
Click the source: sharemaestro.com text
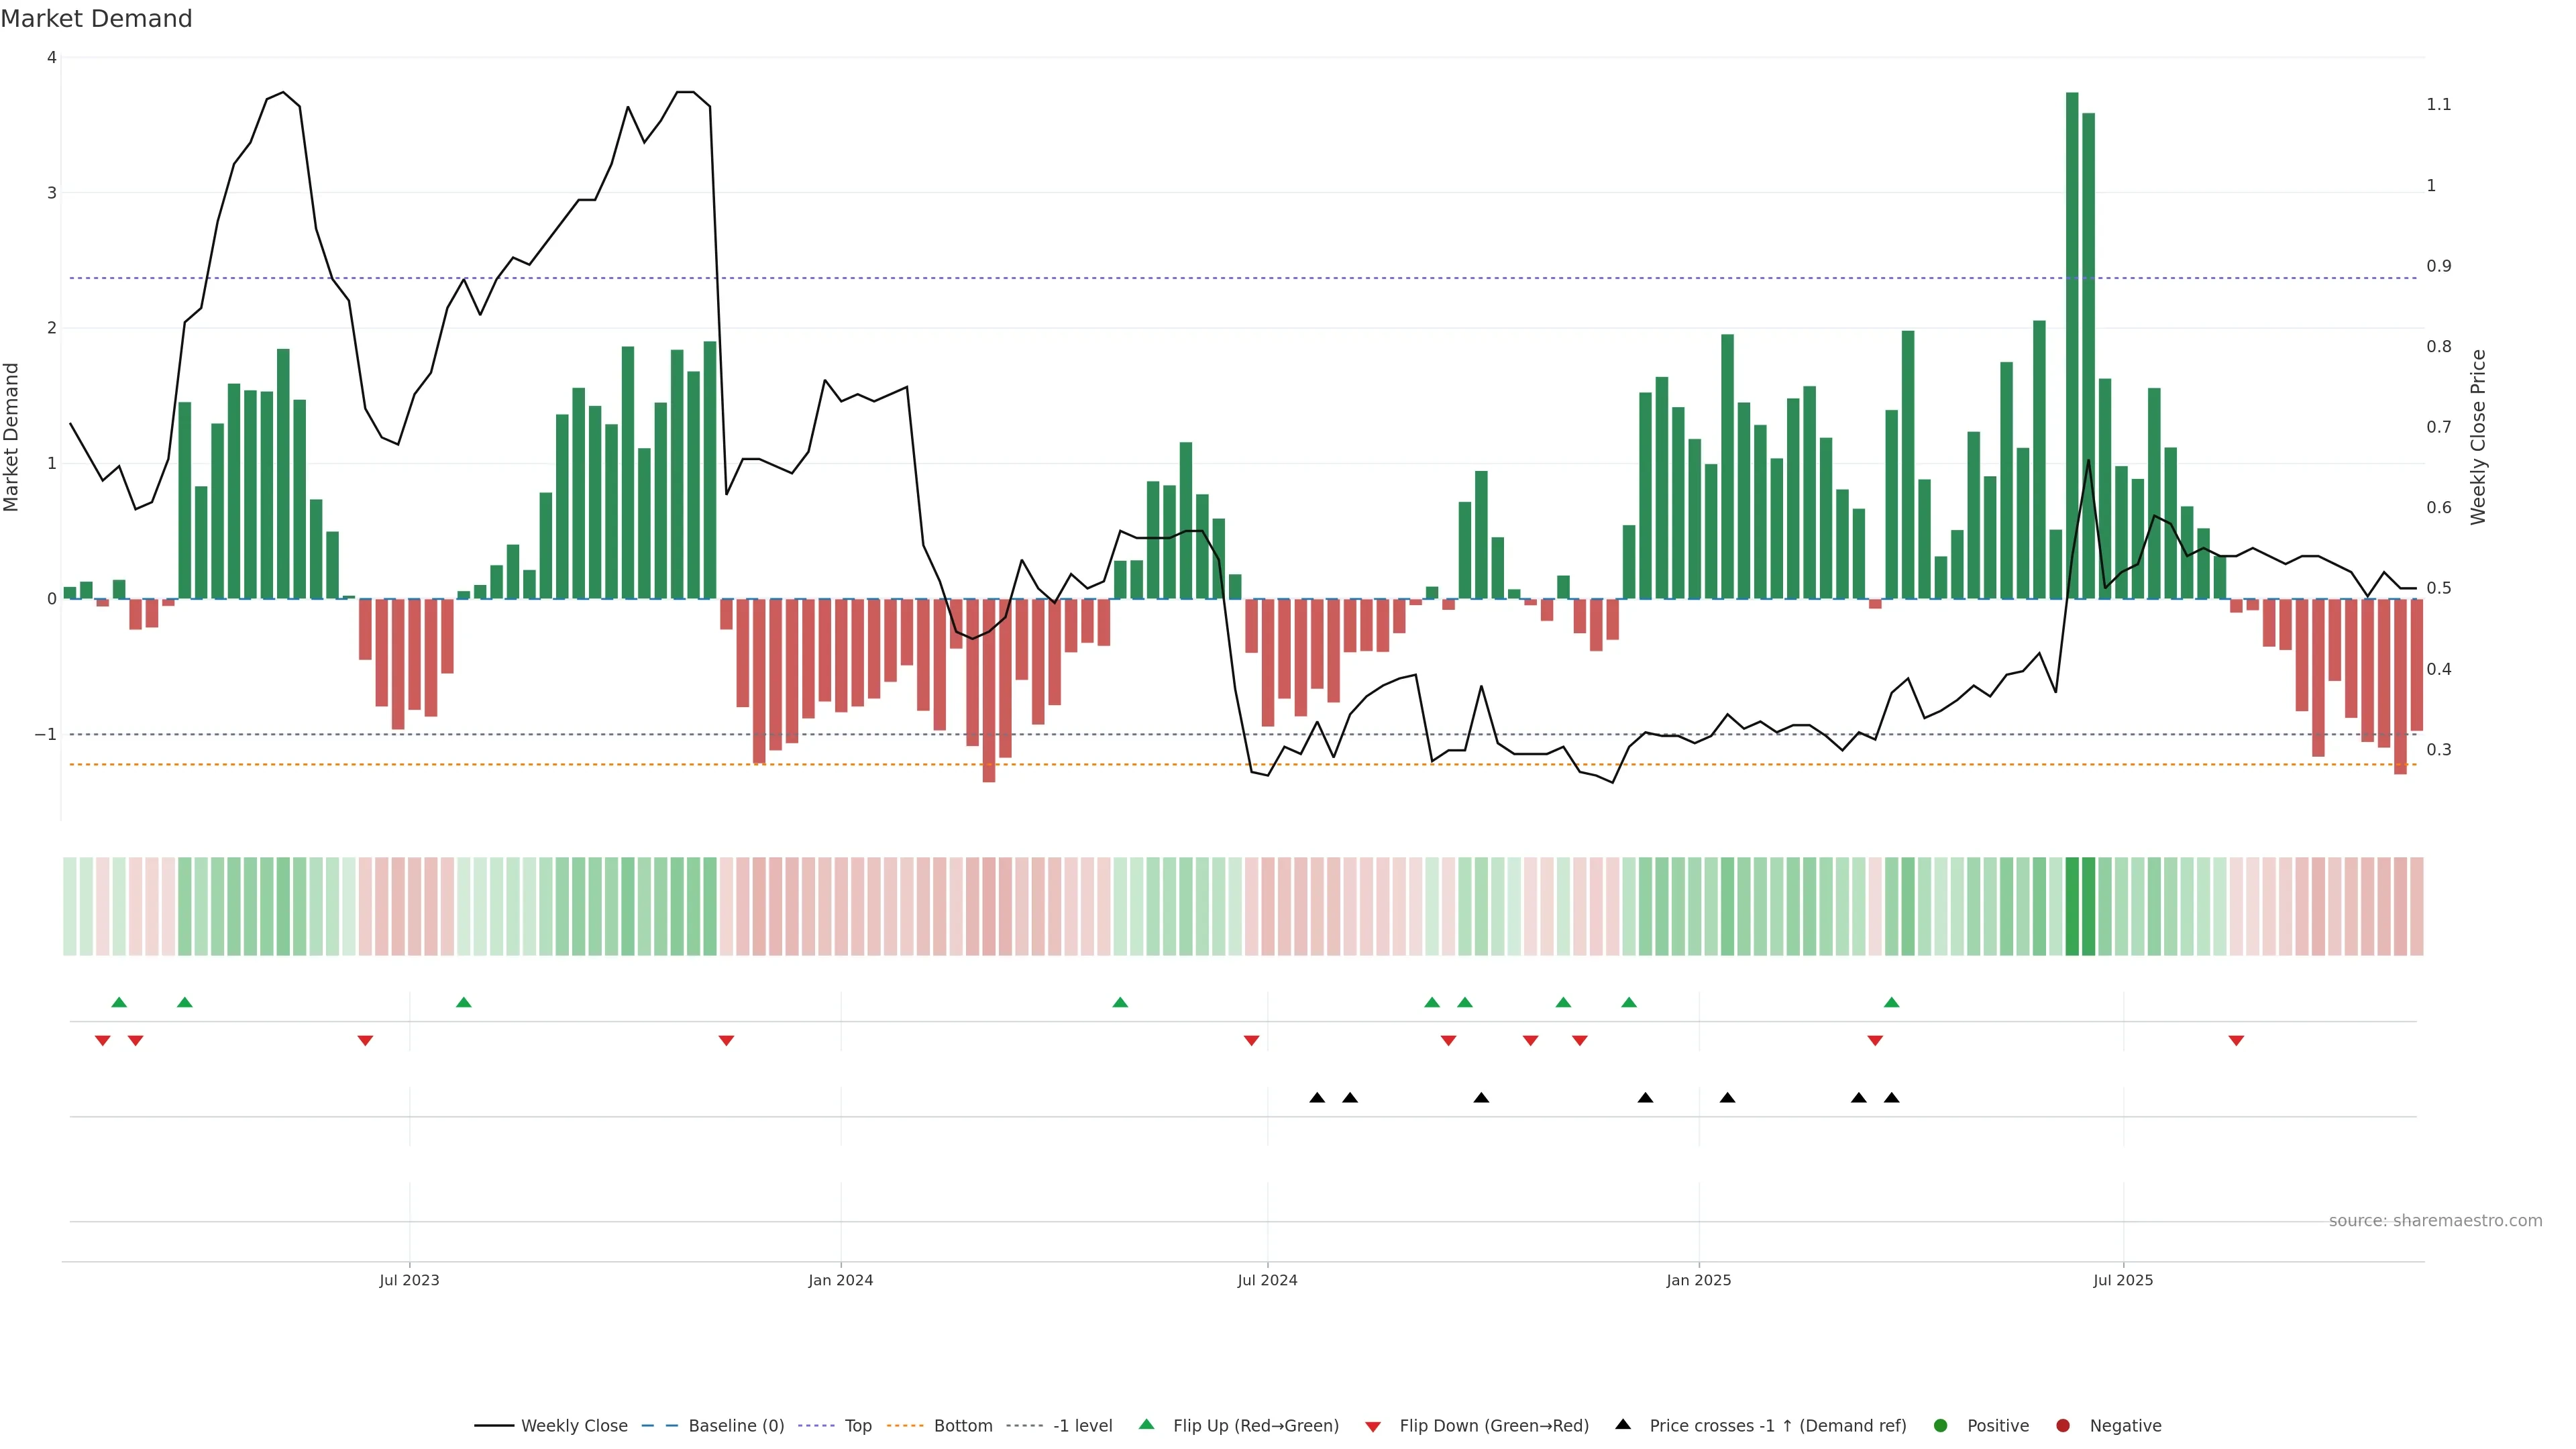point(2435,1221)
